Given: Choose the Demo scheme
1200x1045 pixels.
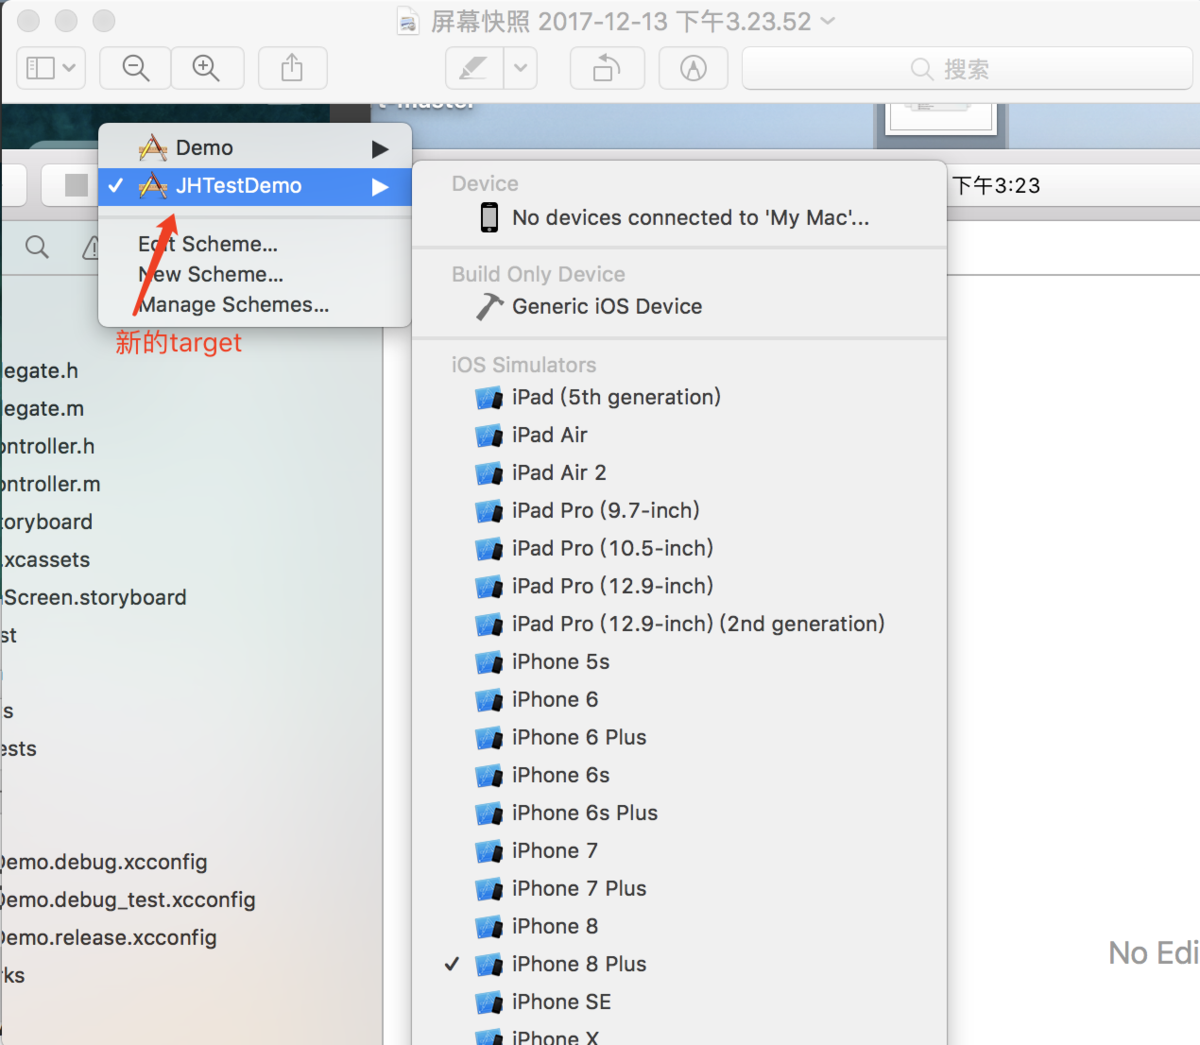Looking at the screenshot, I should [x=255, y=148].
